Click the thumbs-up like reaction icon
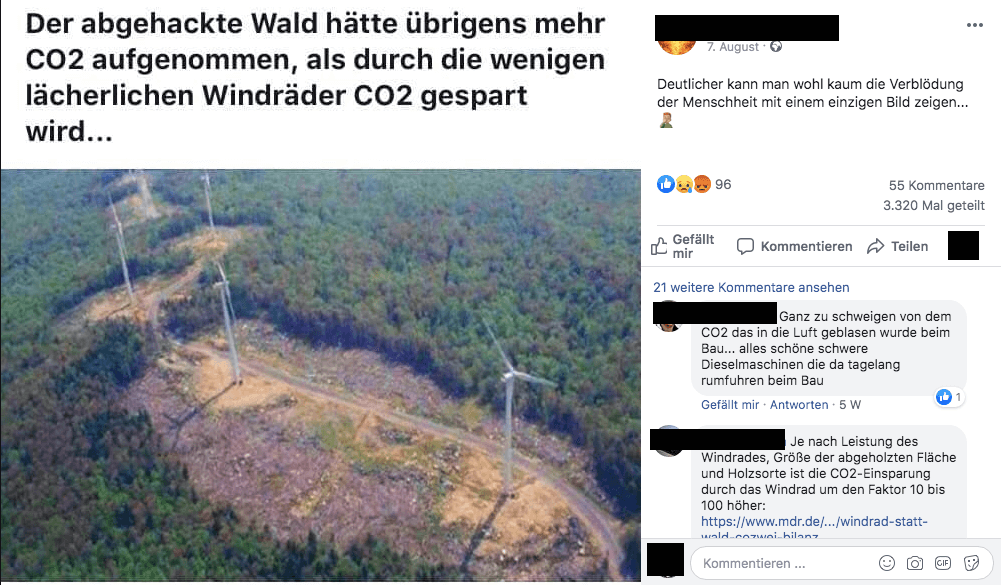The image size is (1001, 585). 666,185
